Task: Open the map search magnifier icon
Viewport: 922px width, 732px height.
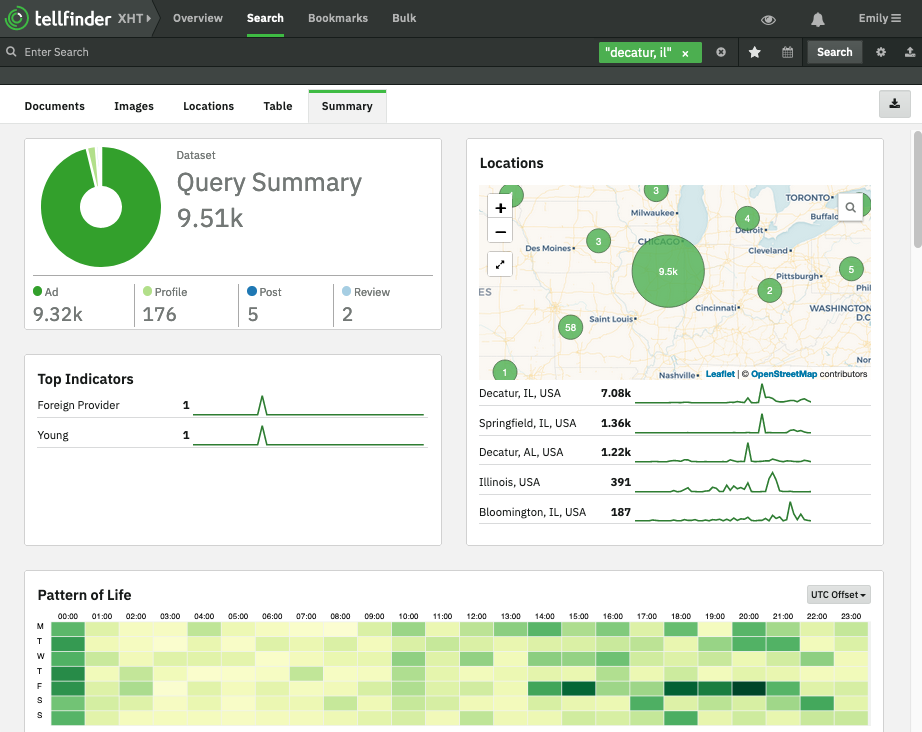Action: (x=851, y=206)
